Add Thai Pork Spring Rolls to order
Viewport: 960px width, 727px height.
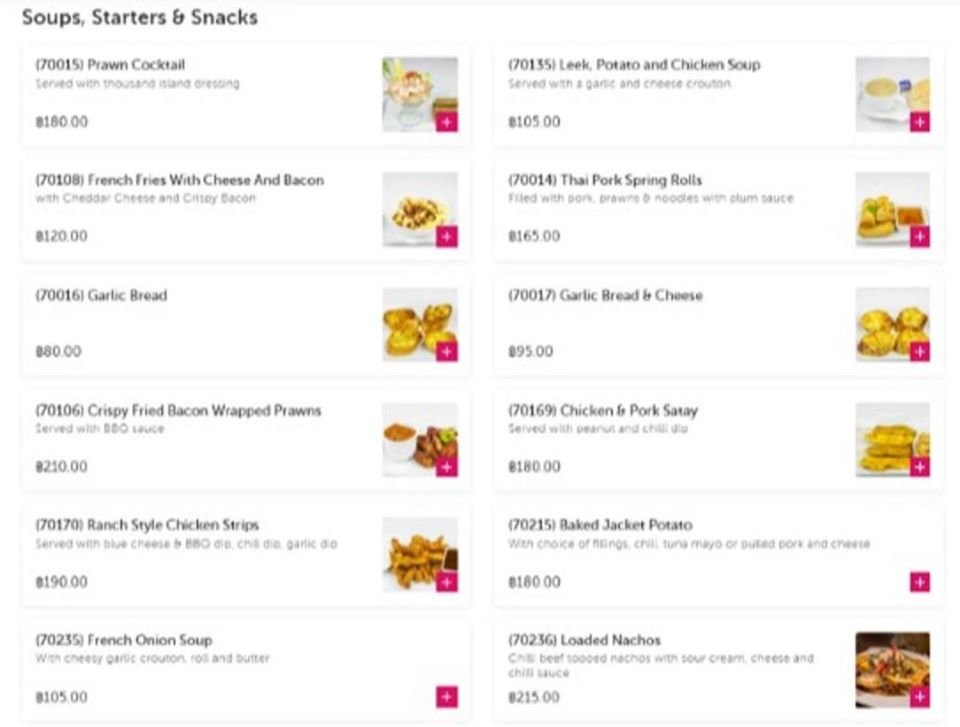920,236
